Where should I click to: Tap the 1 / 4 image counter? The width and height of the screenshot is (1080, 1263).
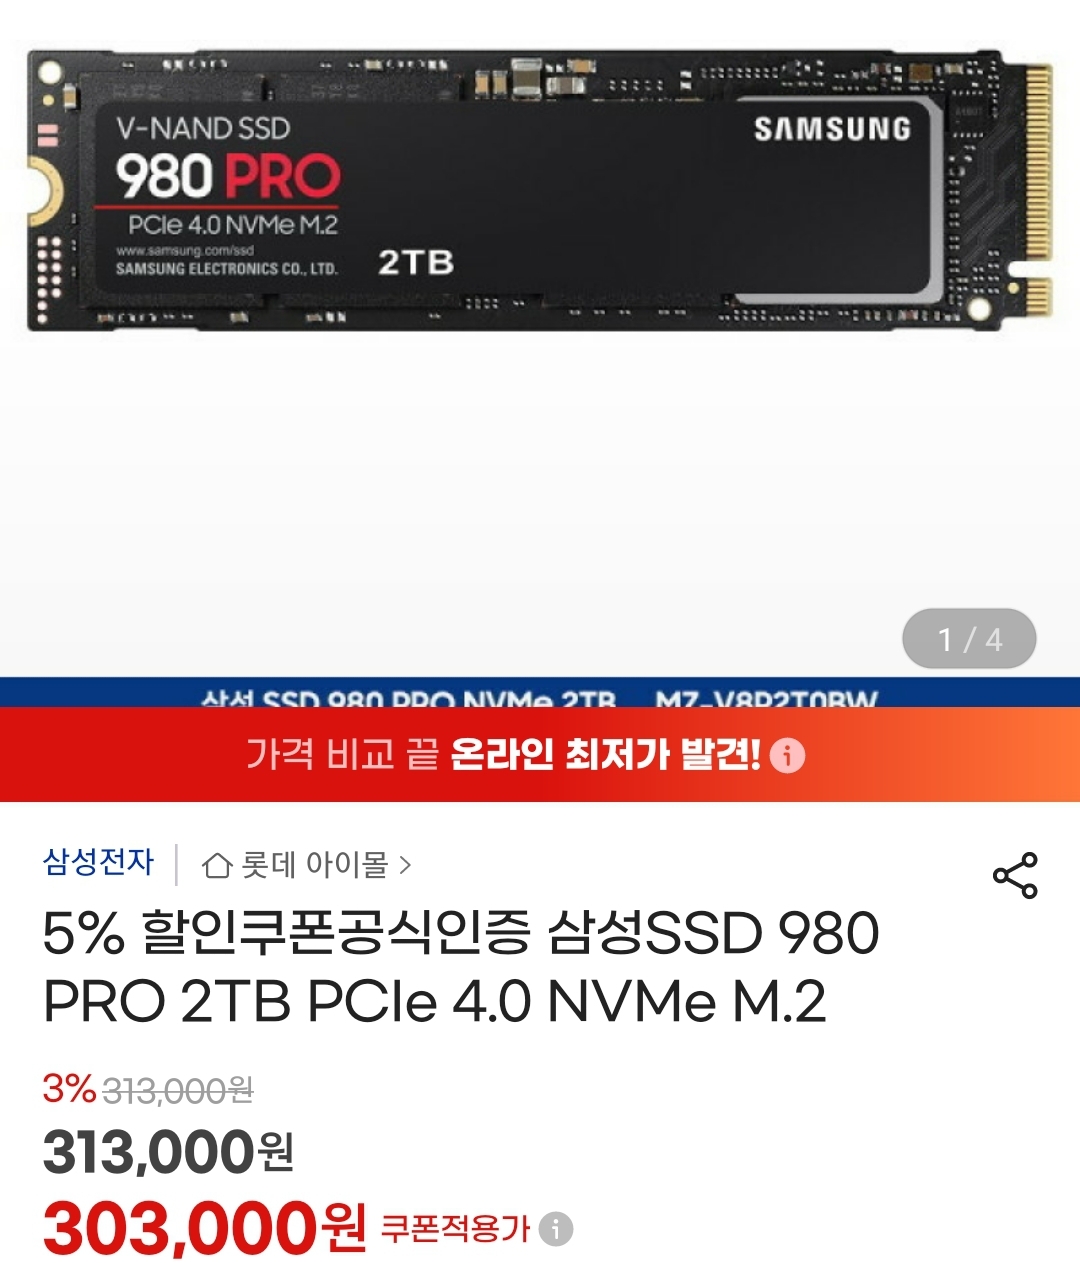pyautogui.click(x=969, y=639)
